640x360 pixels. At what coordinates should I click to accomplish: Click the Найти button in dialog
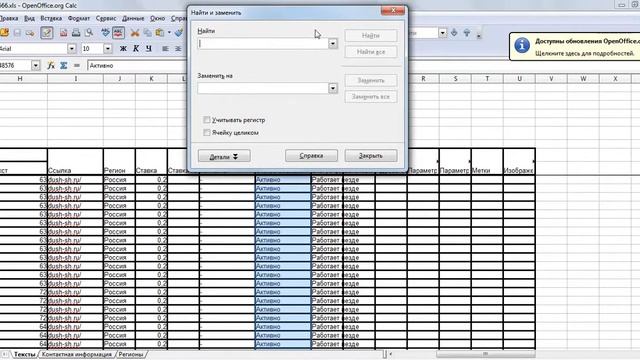pyautogui.click(x=371, y=36)
